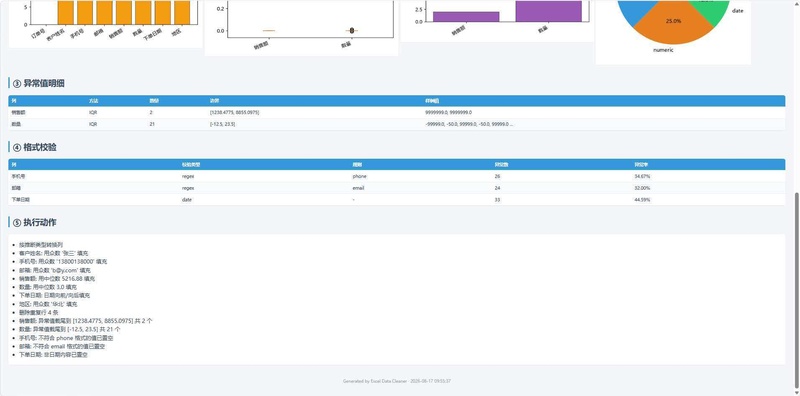Image resolution: width=800 pixels, height=396 pixels.
Task: Select the 下单日期 date validation row
Action: [396, 200]
